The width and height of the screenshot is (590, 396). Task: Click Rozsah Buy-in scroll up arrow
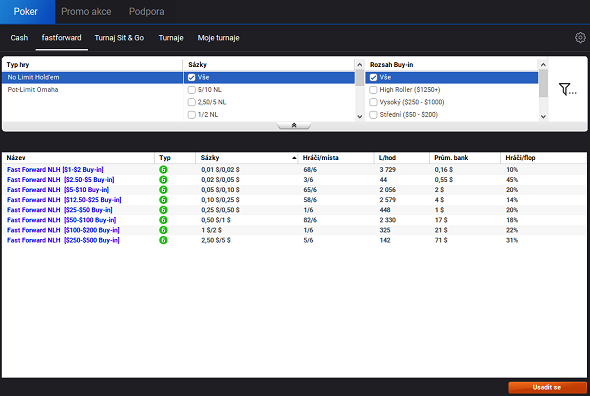pyautogui.click(x=543, y=65)
